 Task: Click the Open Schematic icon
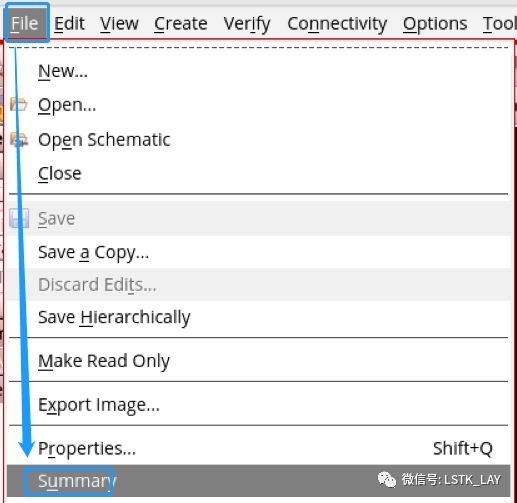(19, 139)
